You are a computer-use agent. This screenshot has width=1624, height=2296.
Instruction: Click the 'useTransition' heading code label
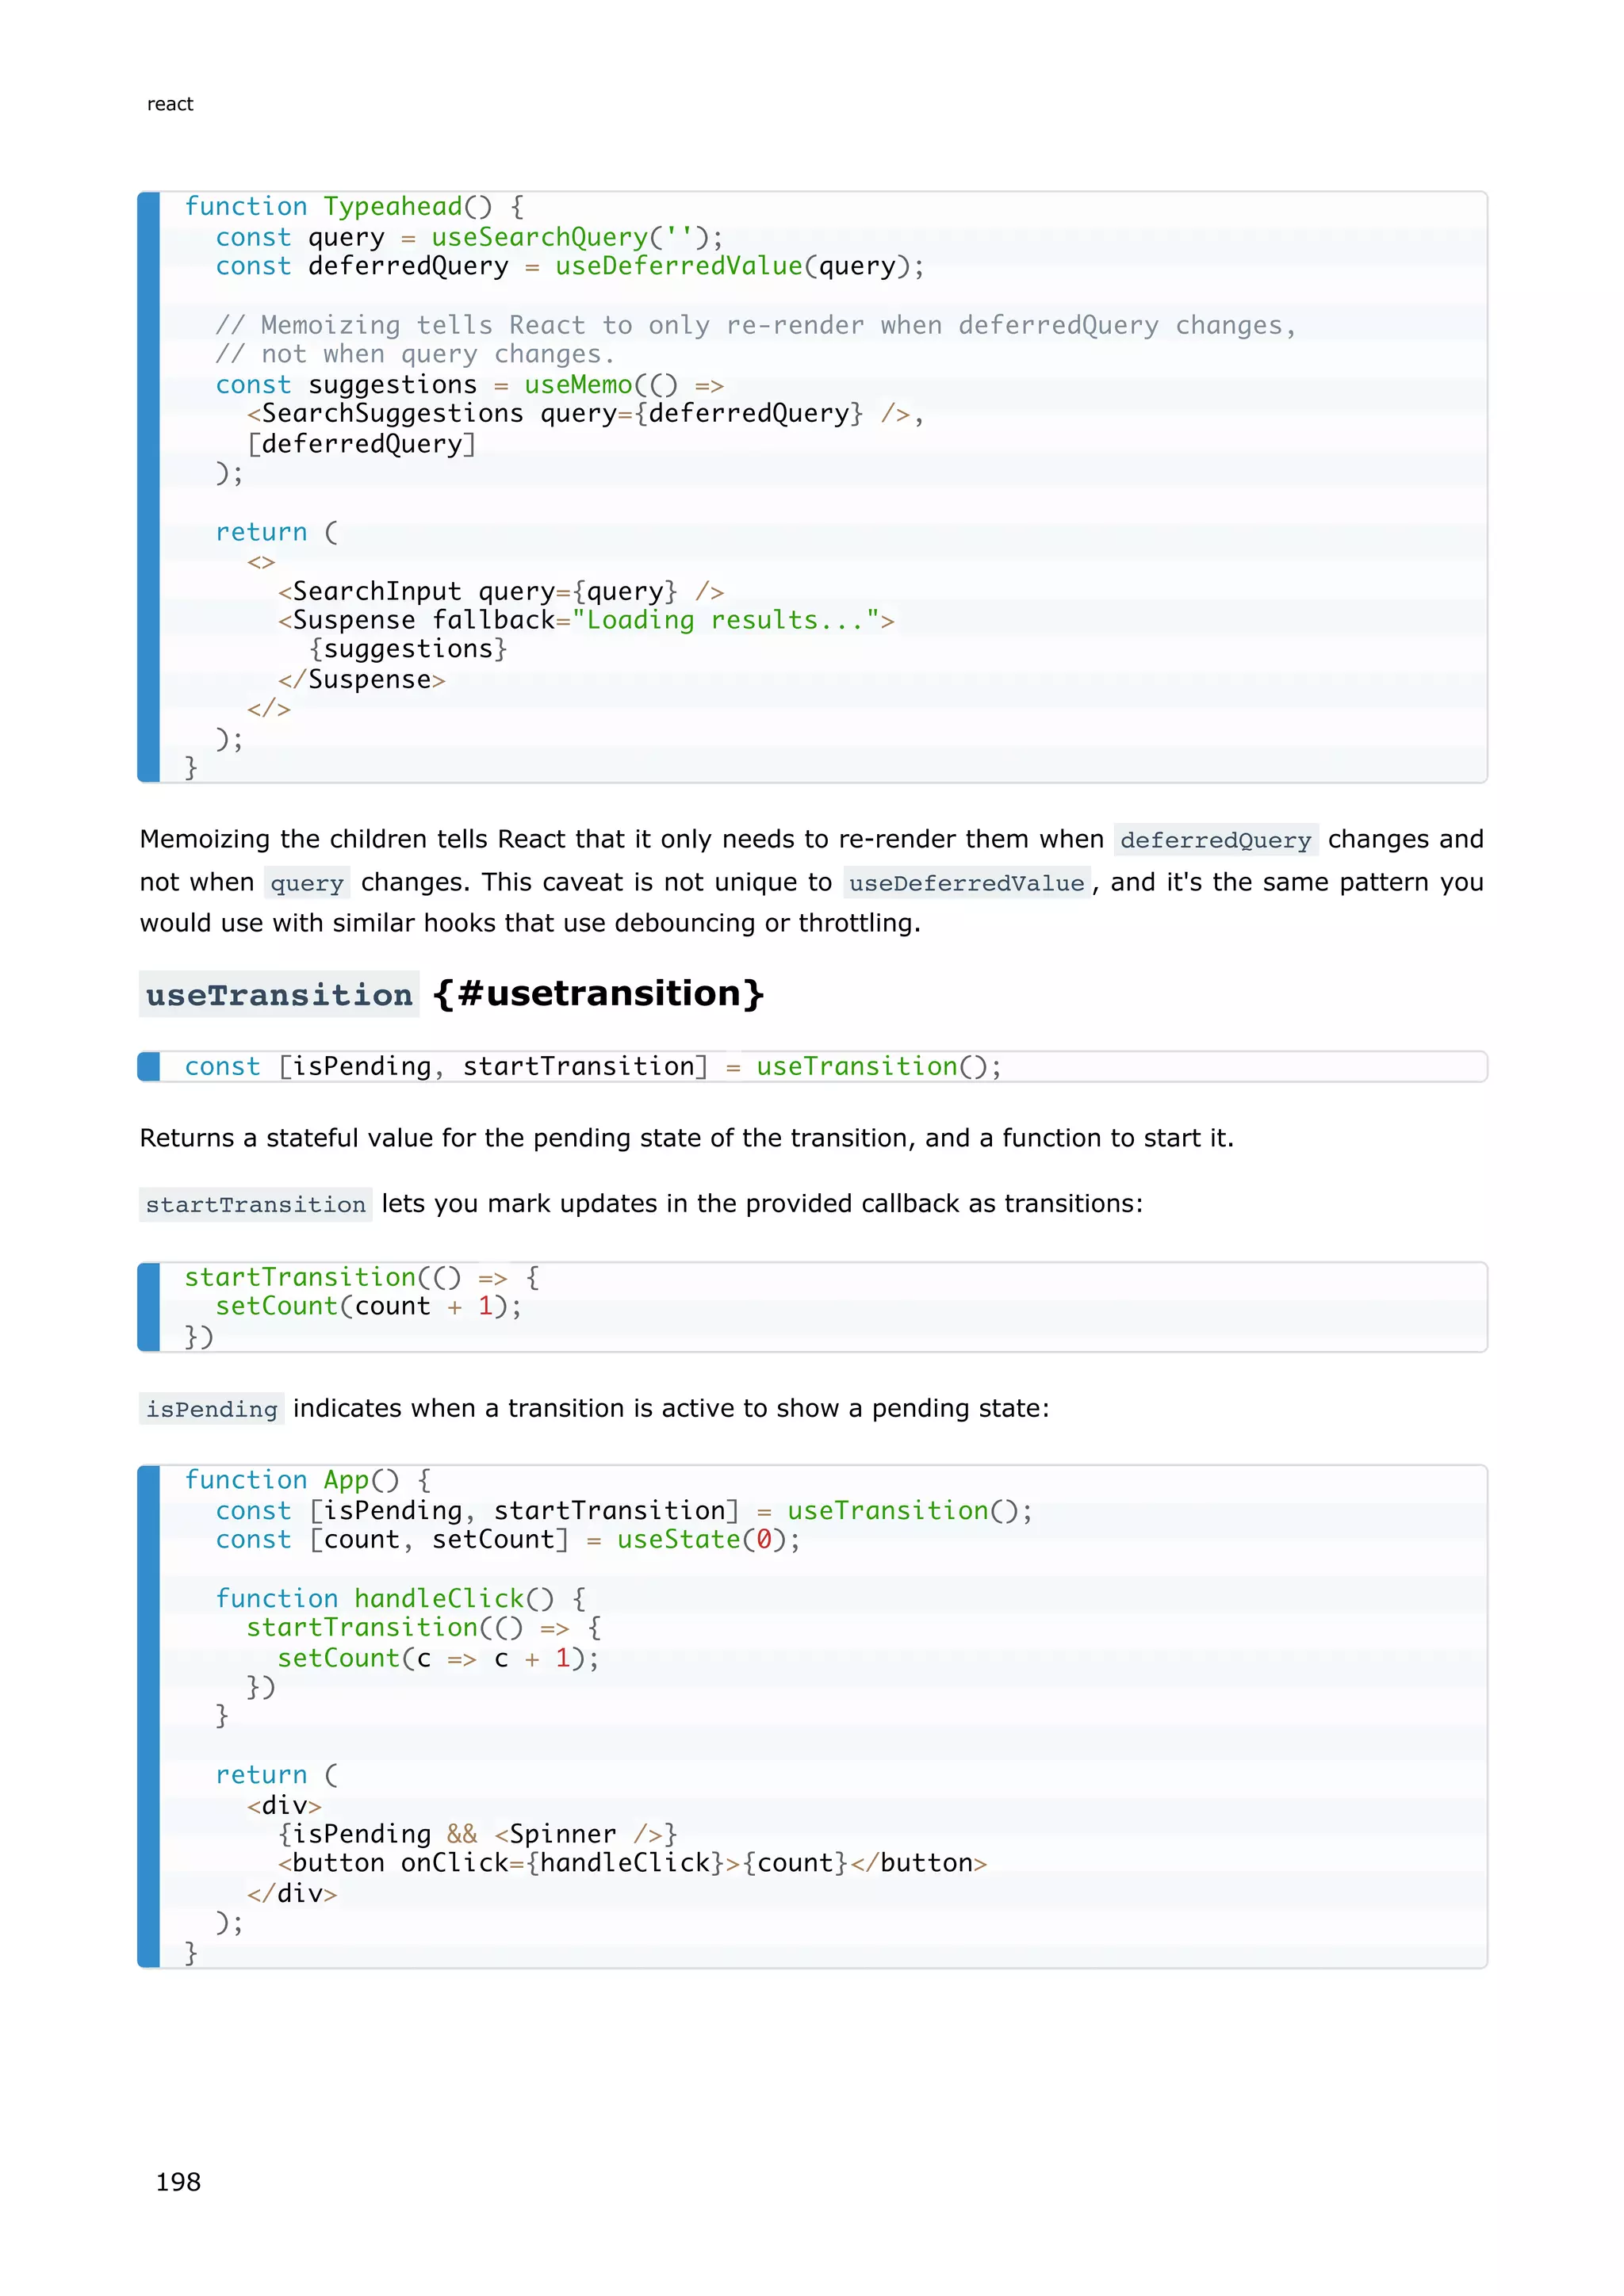279,995
